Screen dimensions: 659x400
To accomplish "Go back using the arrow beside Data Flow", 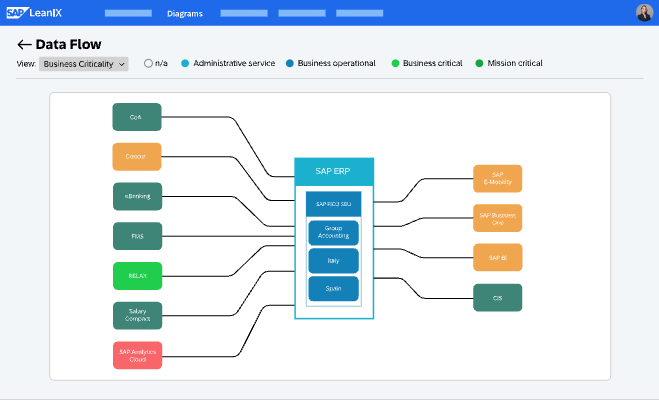I will click(x=24, y=45).
